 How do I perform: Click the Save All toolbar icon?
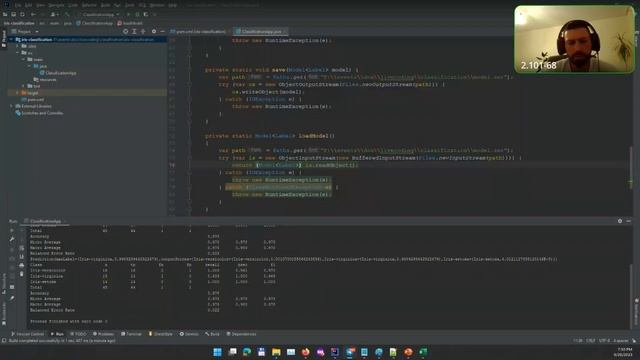coord(13,14)
